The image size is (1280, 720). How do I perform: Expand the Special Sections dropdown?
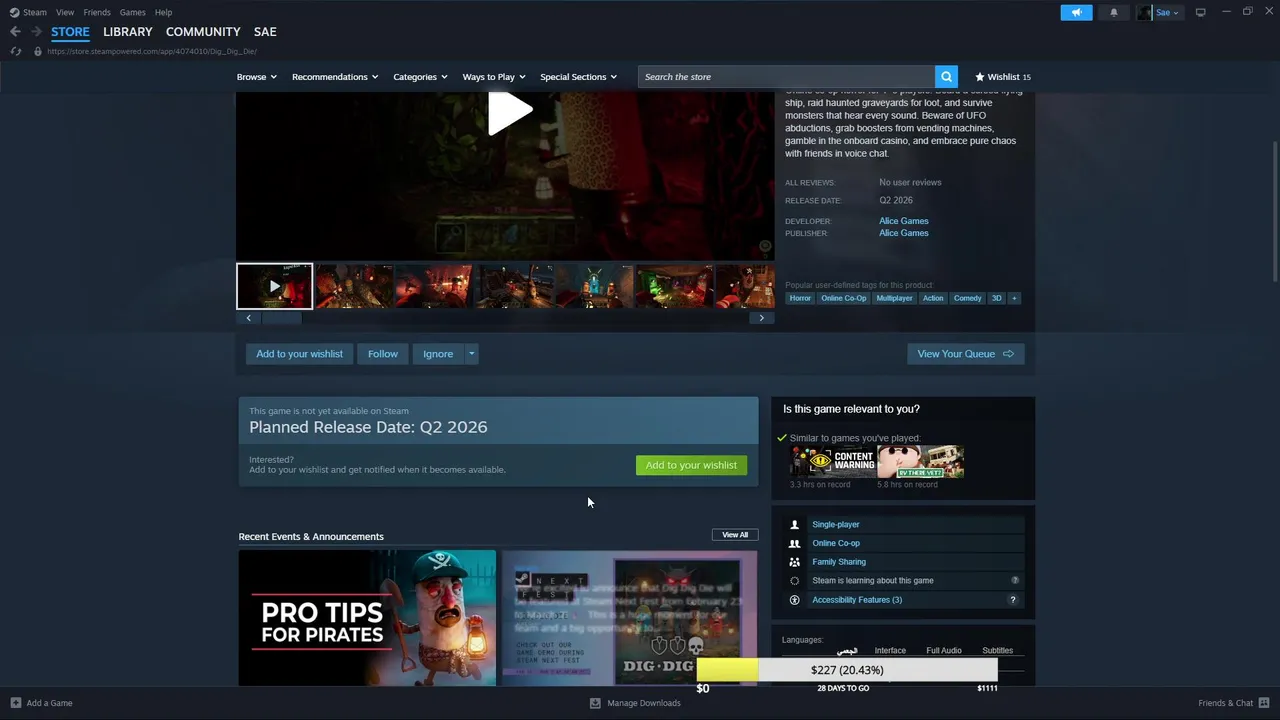[x=578, y=77]
